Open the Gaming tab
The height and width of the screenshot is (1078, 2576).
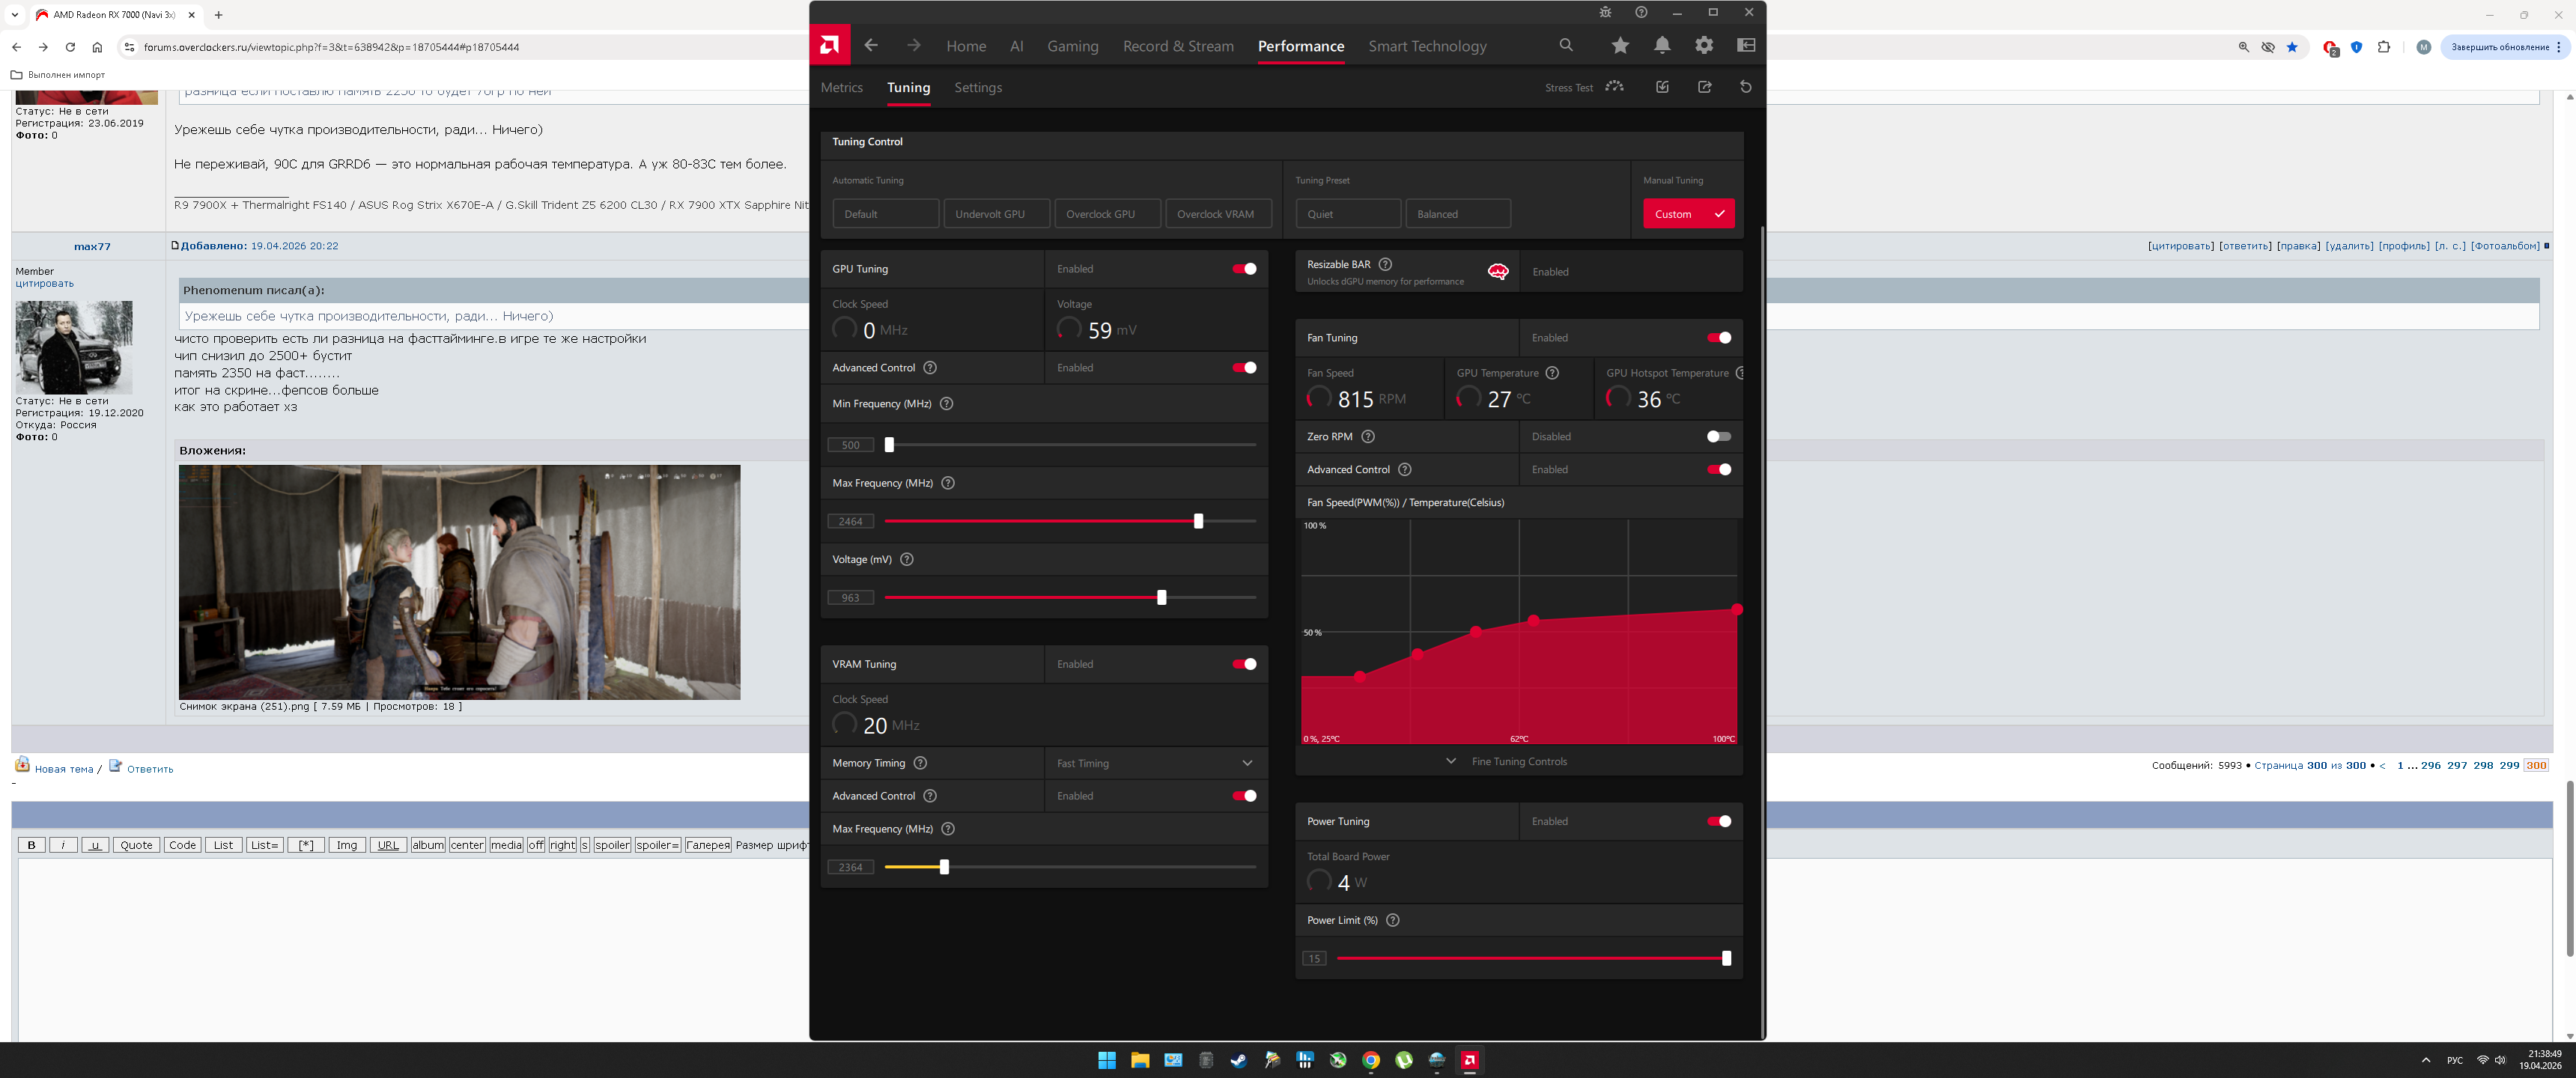pos(1072,46)
